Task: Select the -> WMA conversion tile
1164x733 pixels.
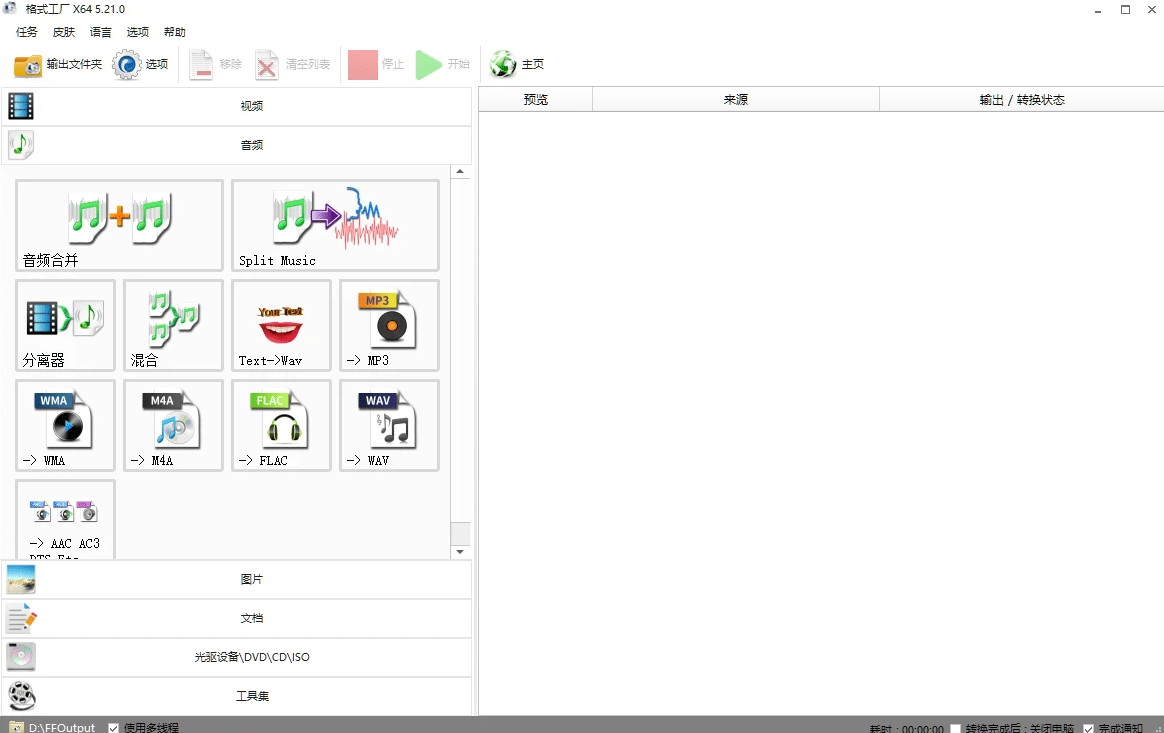Action: [x=65, y=426]
